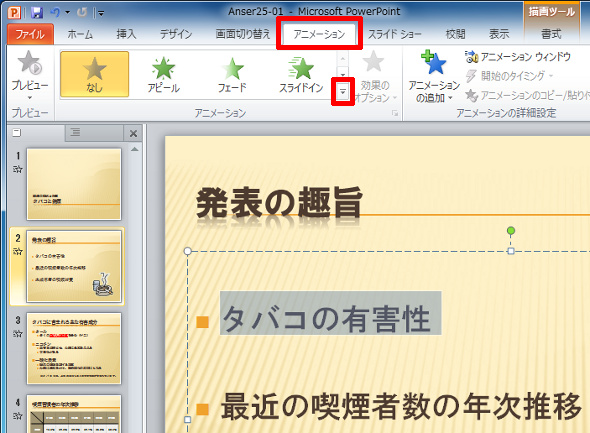Select slide 4 thumbnail with table
Viewport: 590px width, 433px height.
click(x=74, y=414)
